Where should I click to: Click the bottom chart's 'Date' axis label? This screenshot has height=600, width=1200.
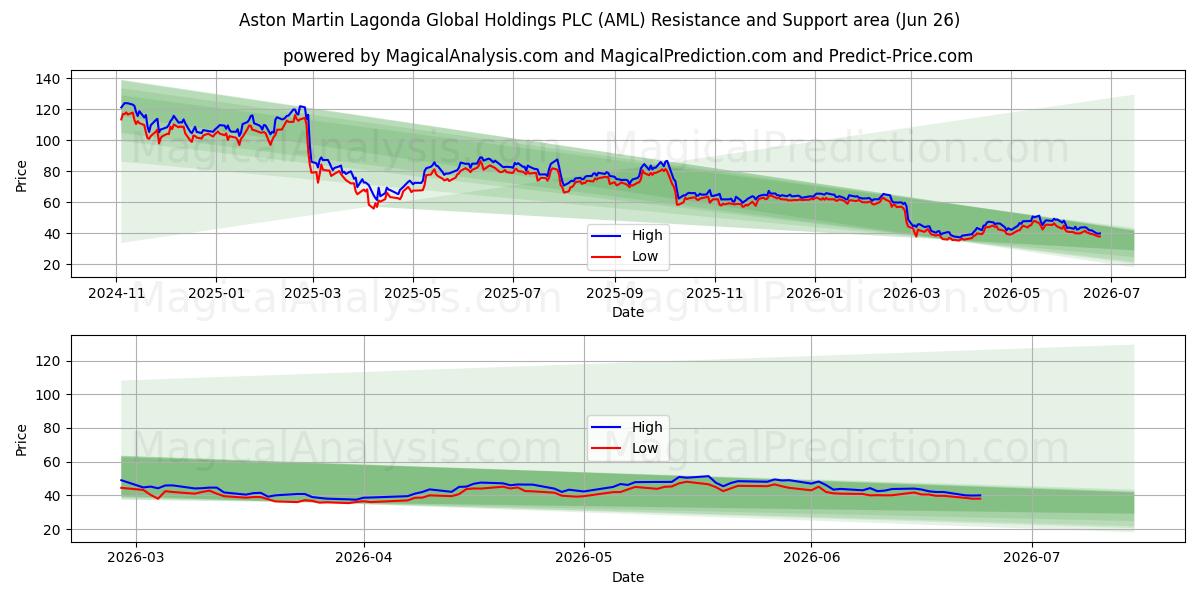pos(627,577)
